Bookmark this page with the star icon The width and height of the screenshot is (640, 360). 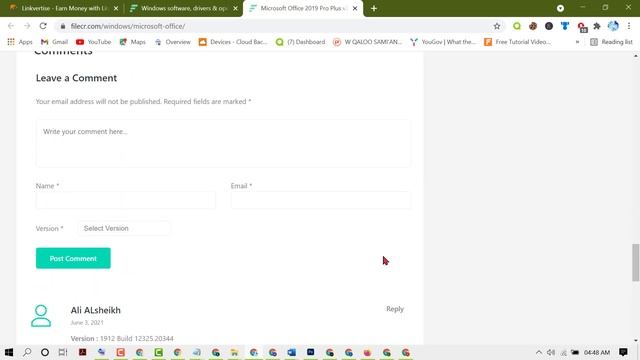coord(497,26)
